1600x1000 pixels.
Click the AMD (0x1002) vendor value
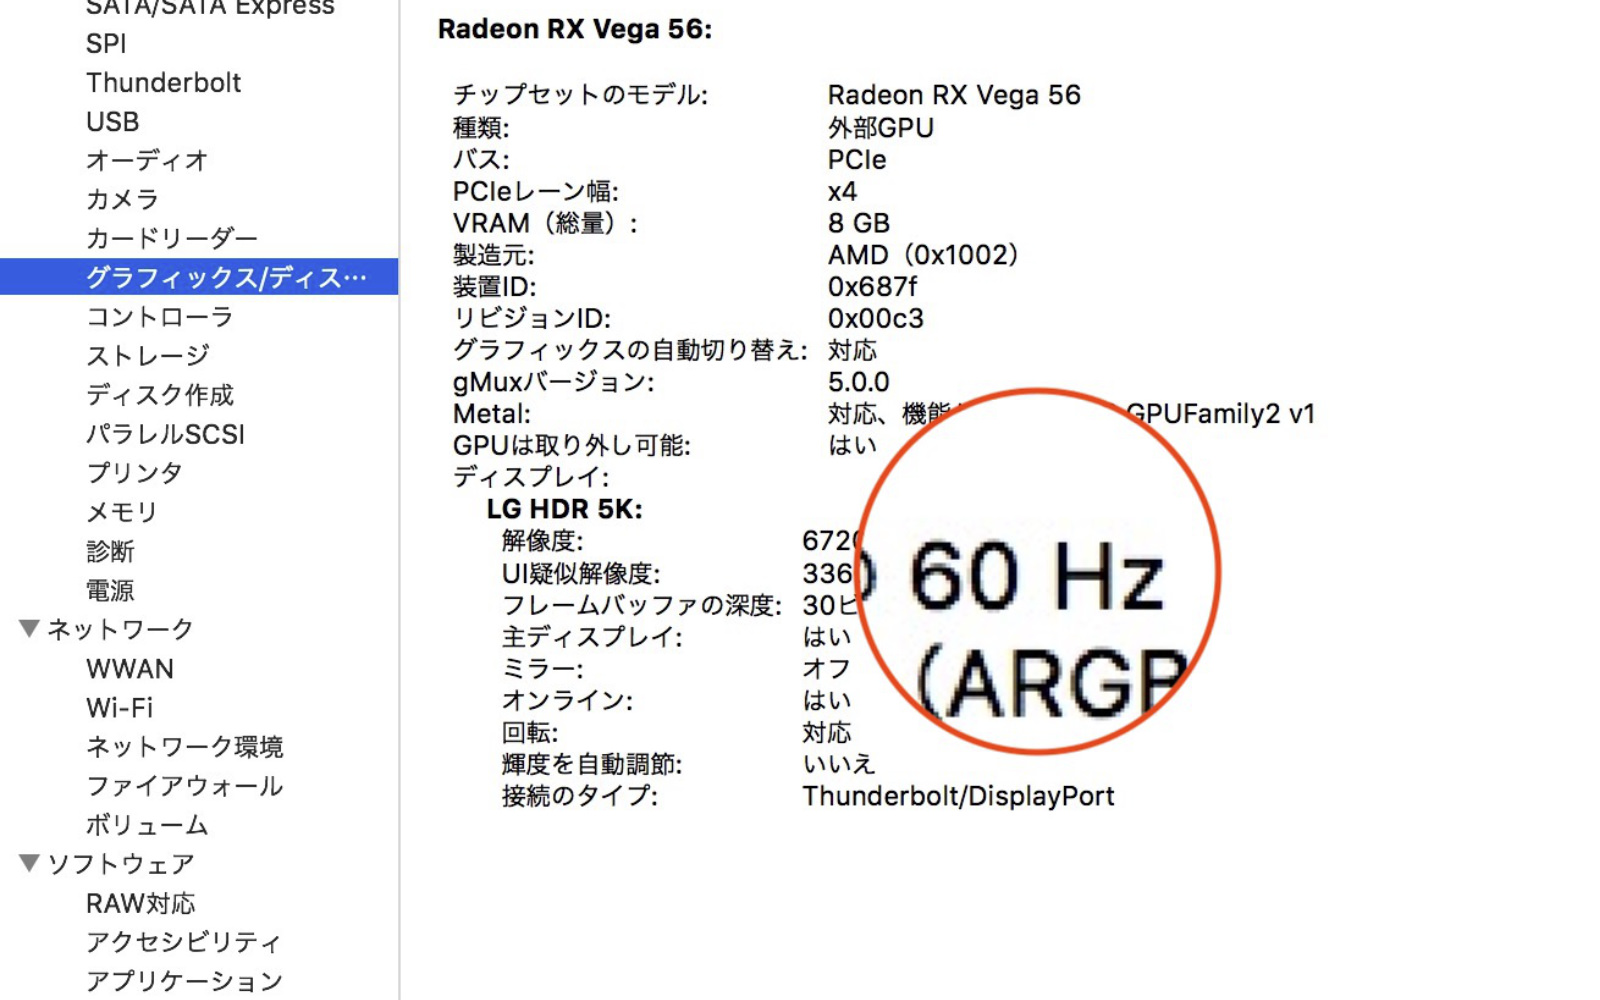point(923,255)
